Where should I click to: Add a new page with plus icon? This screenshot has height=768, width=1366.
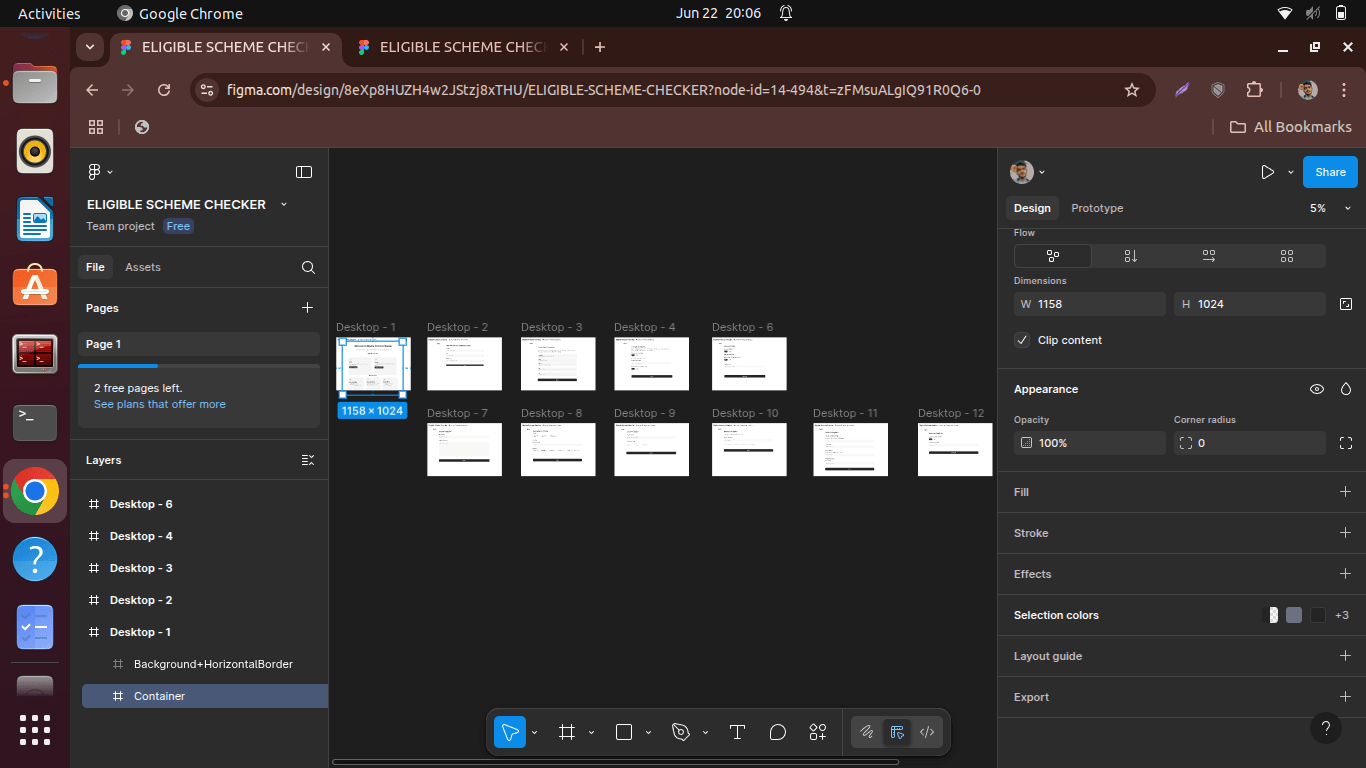tap(307, 308)
